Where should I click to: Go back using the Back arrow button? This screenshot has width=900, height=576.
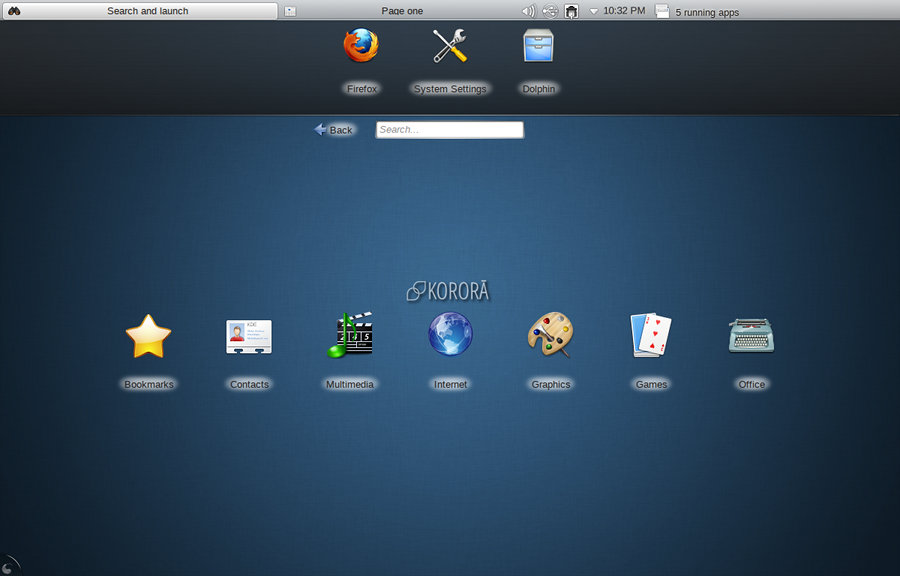pyautogui.click(x=333, y=130)
